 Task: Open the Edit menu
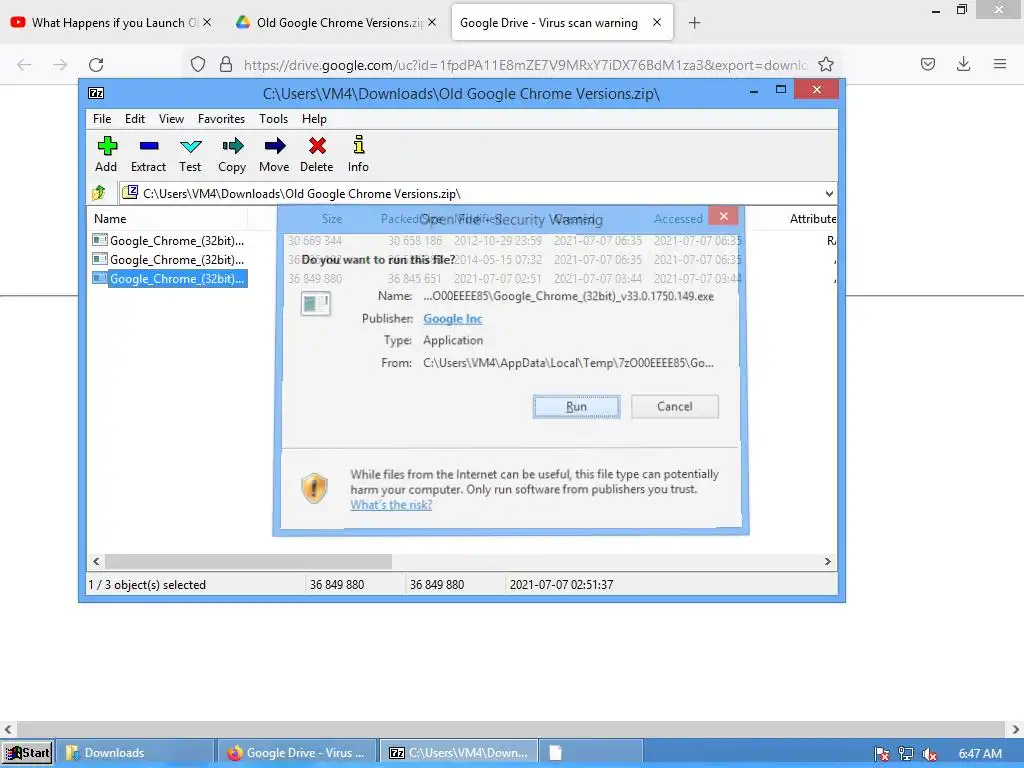click(135, 119)
